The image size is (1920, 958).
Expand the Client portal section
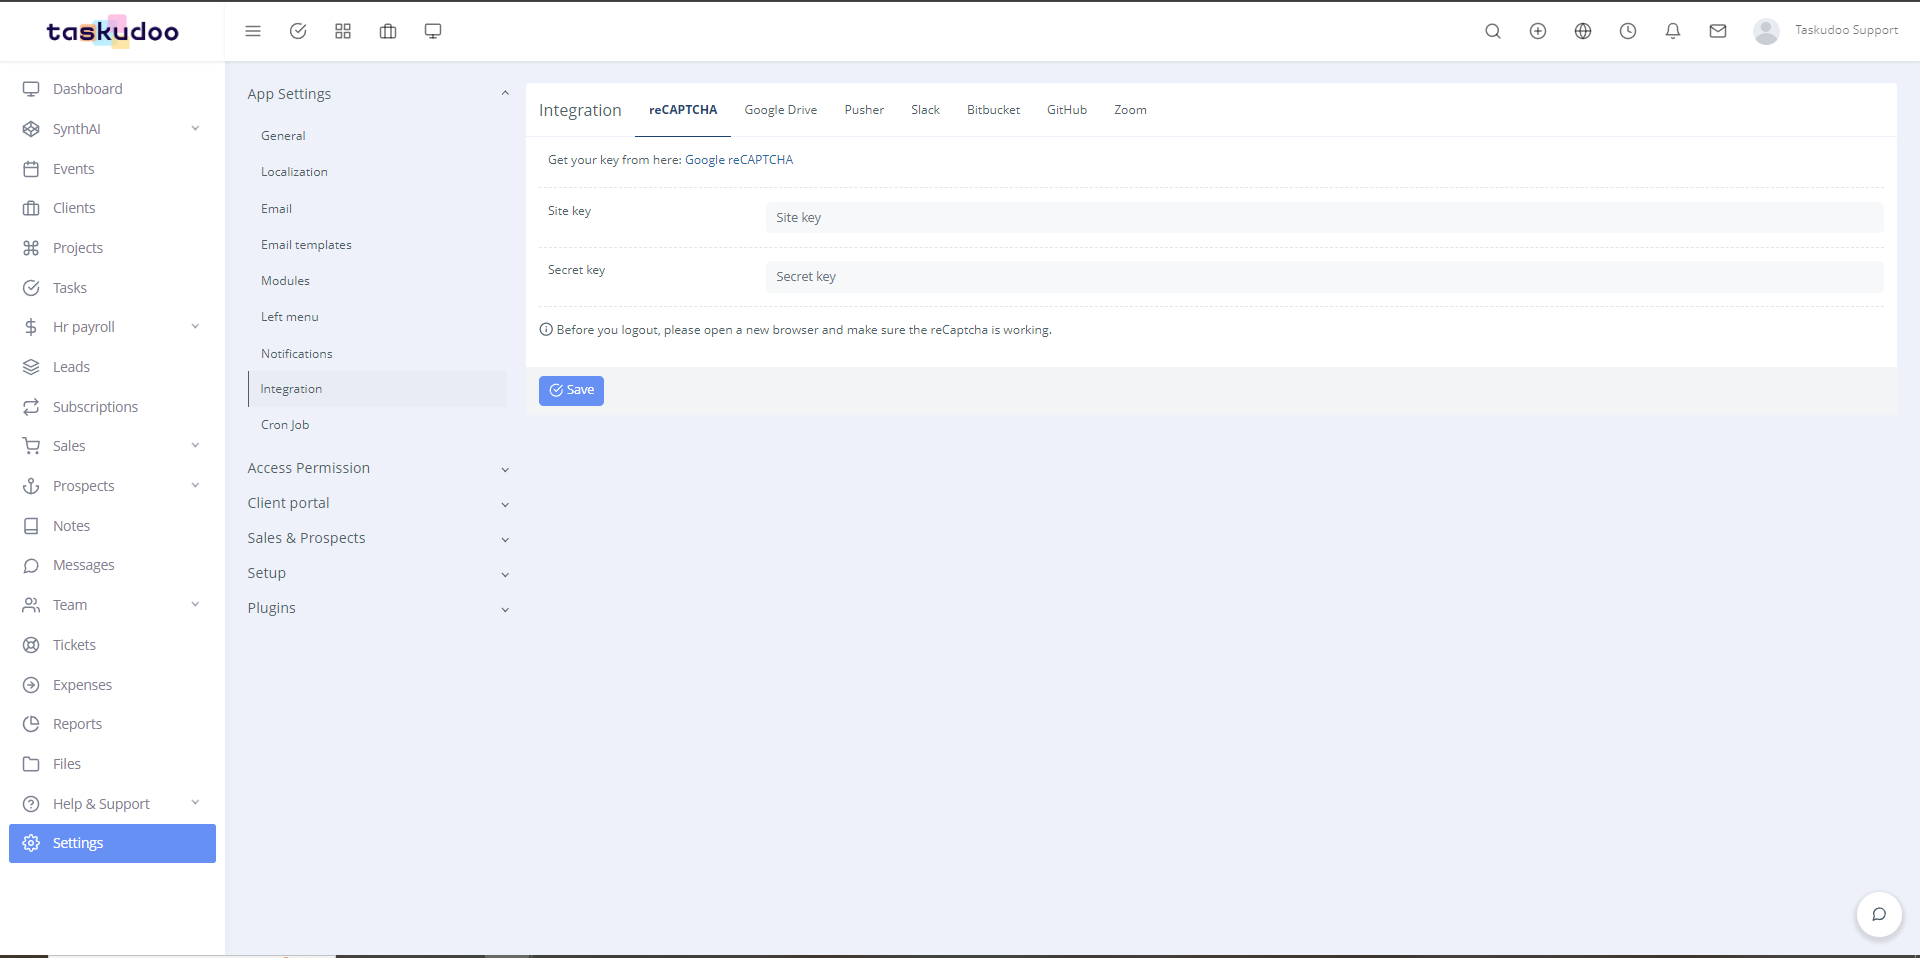[378, 503]
